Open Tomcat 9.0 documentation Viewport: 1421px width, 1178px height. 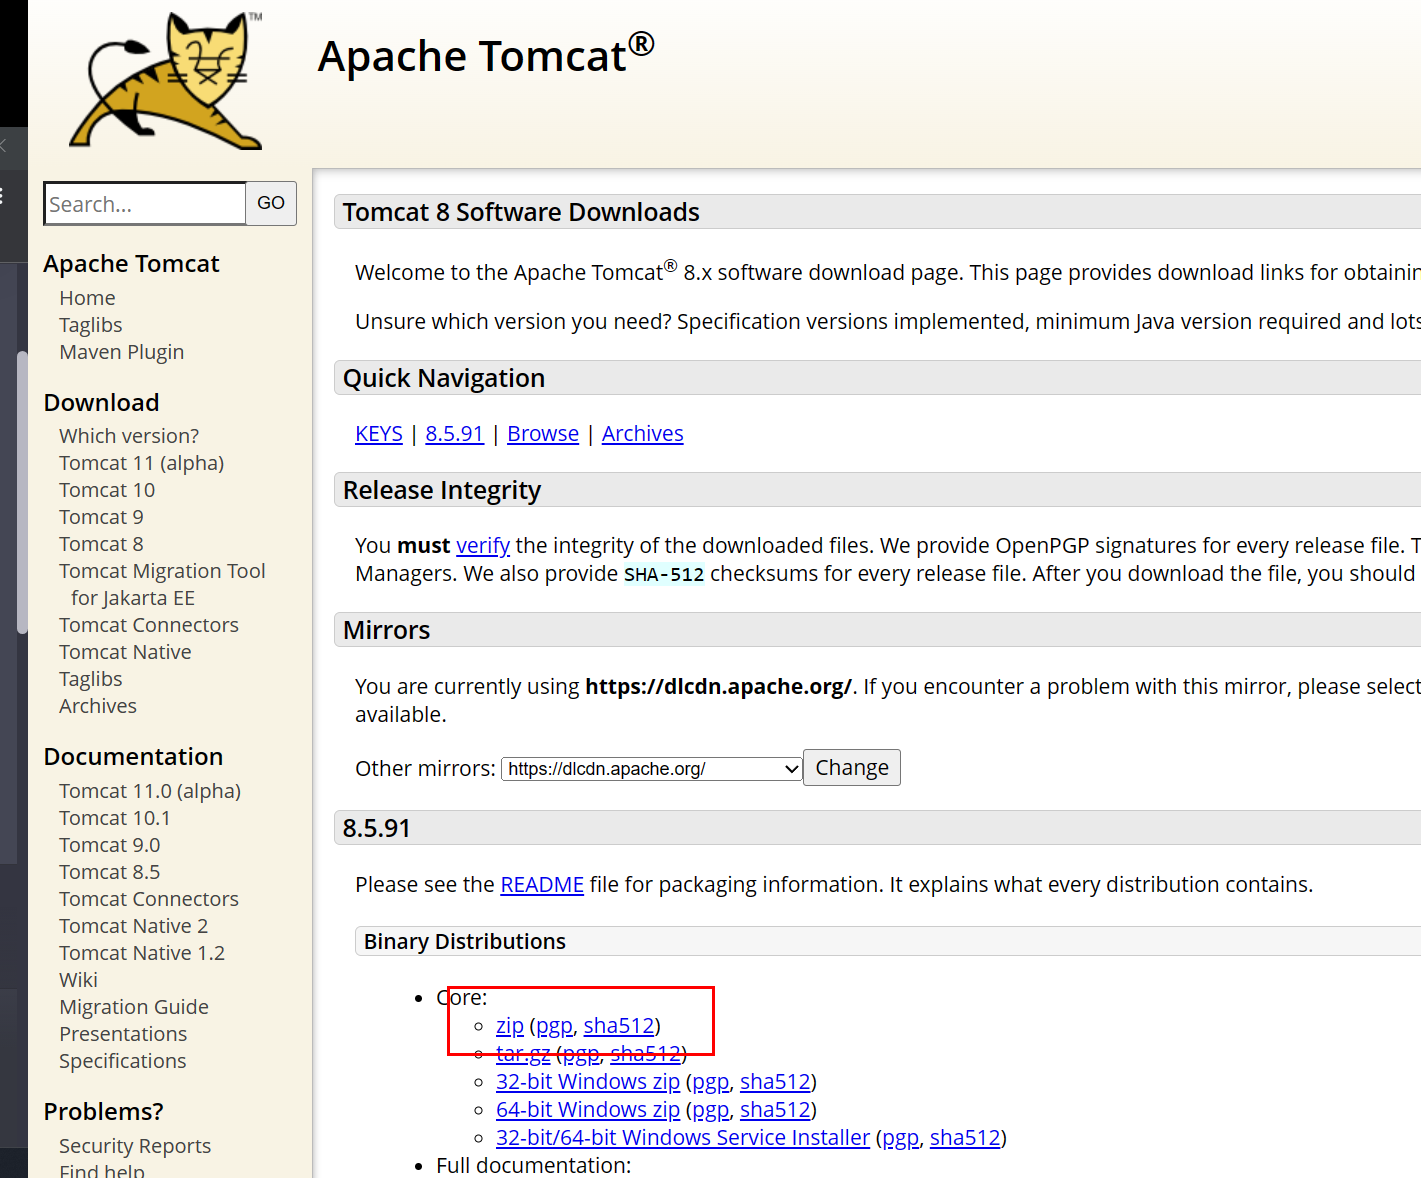[x=109, y=845]
